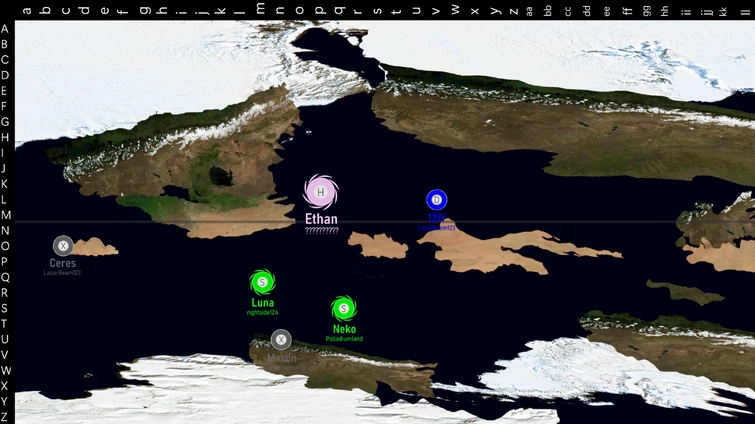Click column label kk in top ruler
The width and height of the screenshot is (755, 424).
point(723,11)
